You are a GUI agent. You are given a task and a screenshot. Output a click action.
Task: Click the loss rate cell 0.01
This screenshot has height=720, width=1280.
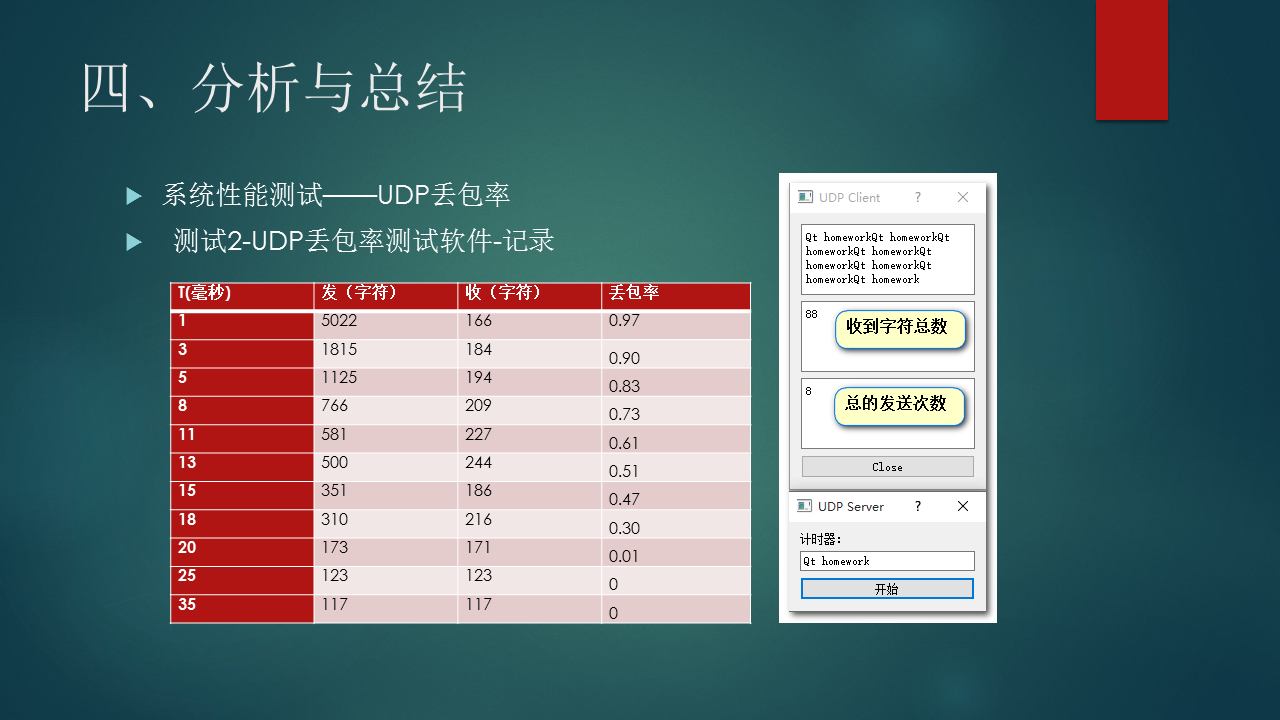pos(676,552)
